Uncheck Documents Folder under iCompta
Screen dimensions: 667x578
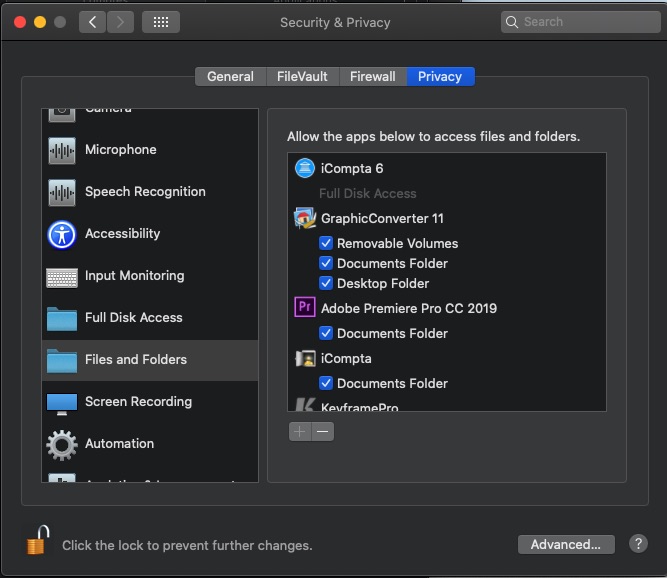tap(326, 383)
